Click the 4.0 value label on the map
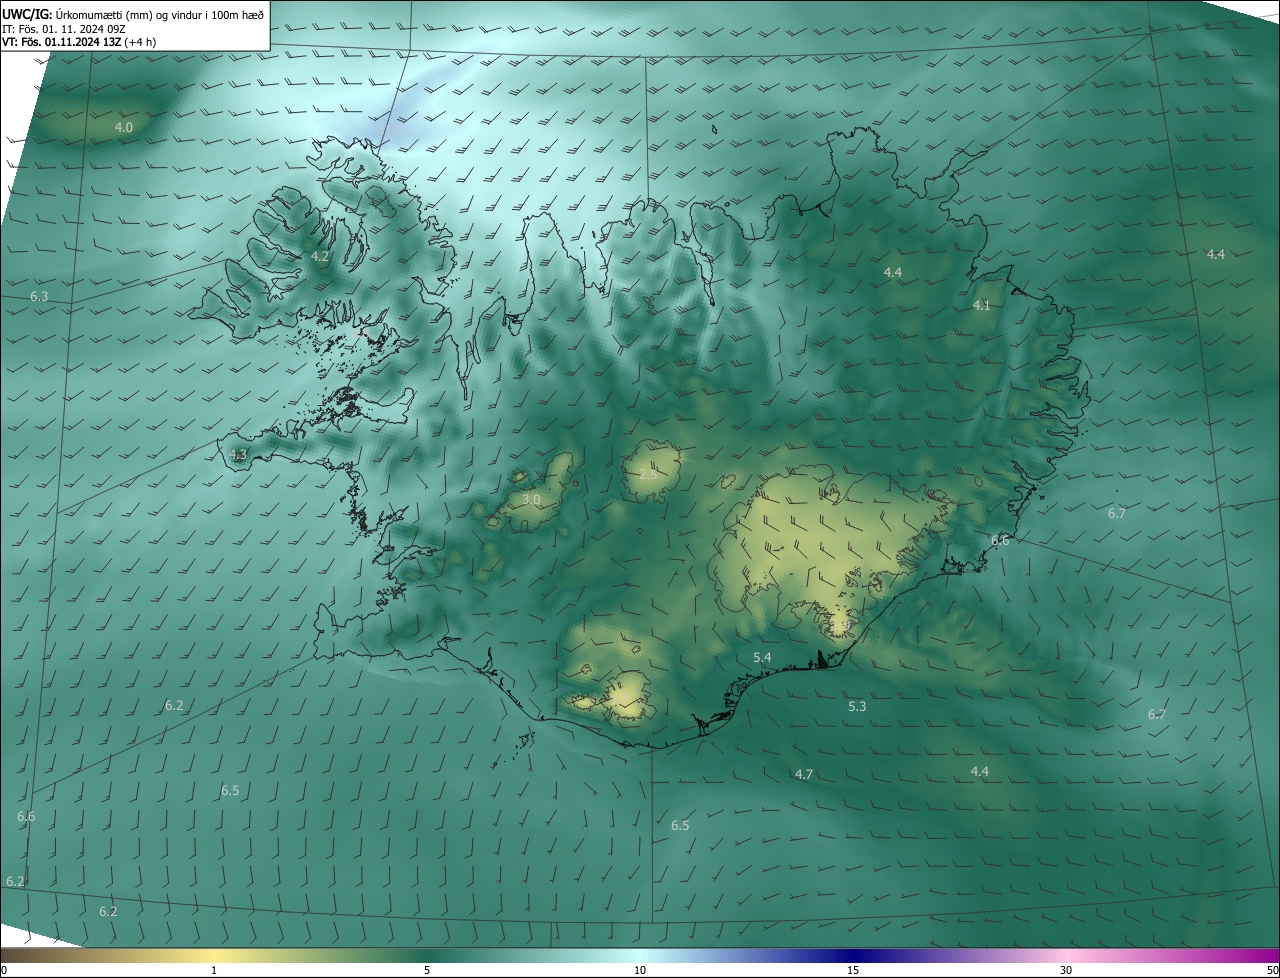 (x=124, y=127)
